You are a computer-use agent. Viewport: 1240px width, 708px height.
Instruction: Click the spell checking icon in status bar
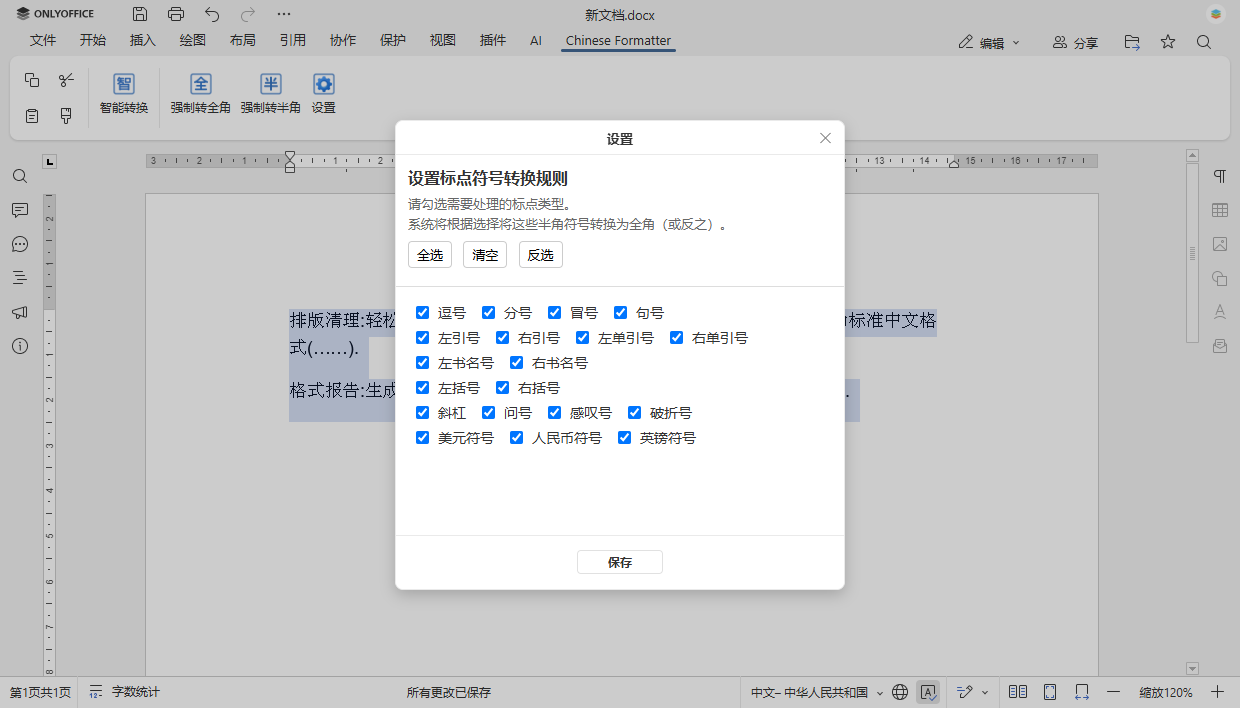pyautogui.click(x=929, y=692)
